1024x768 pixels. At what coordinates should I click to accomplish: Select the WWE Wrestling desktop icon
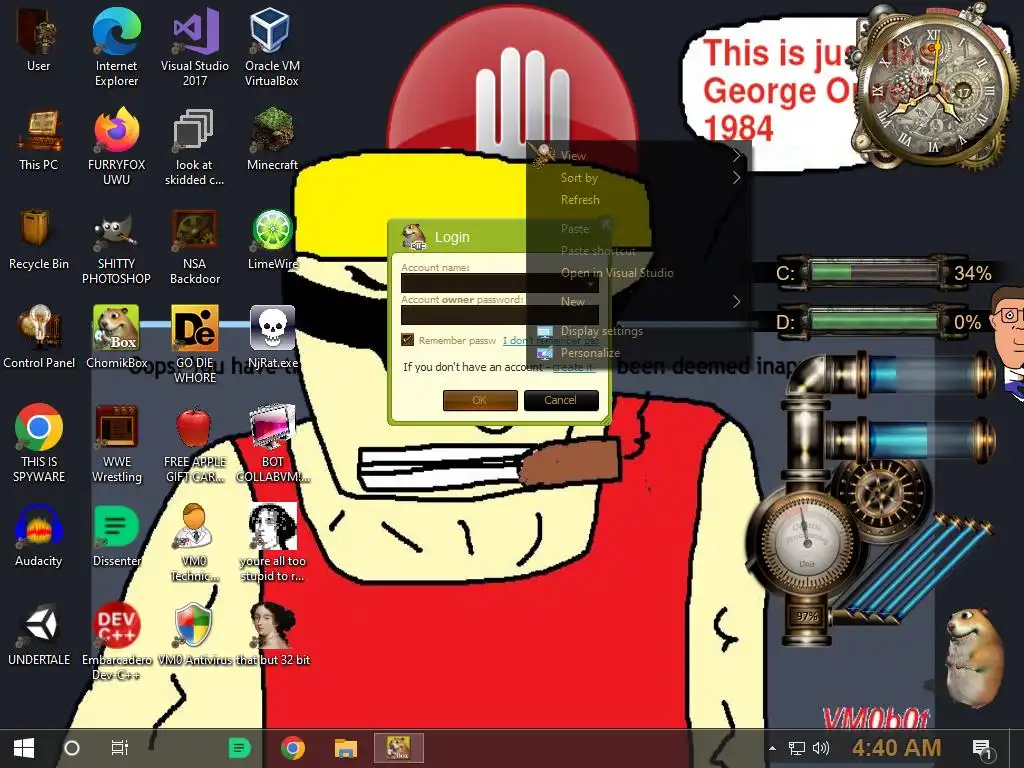point(116,443)
